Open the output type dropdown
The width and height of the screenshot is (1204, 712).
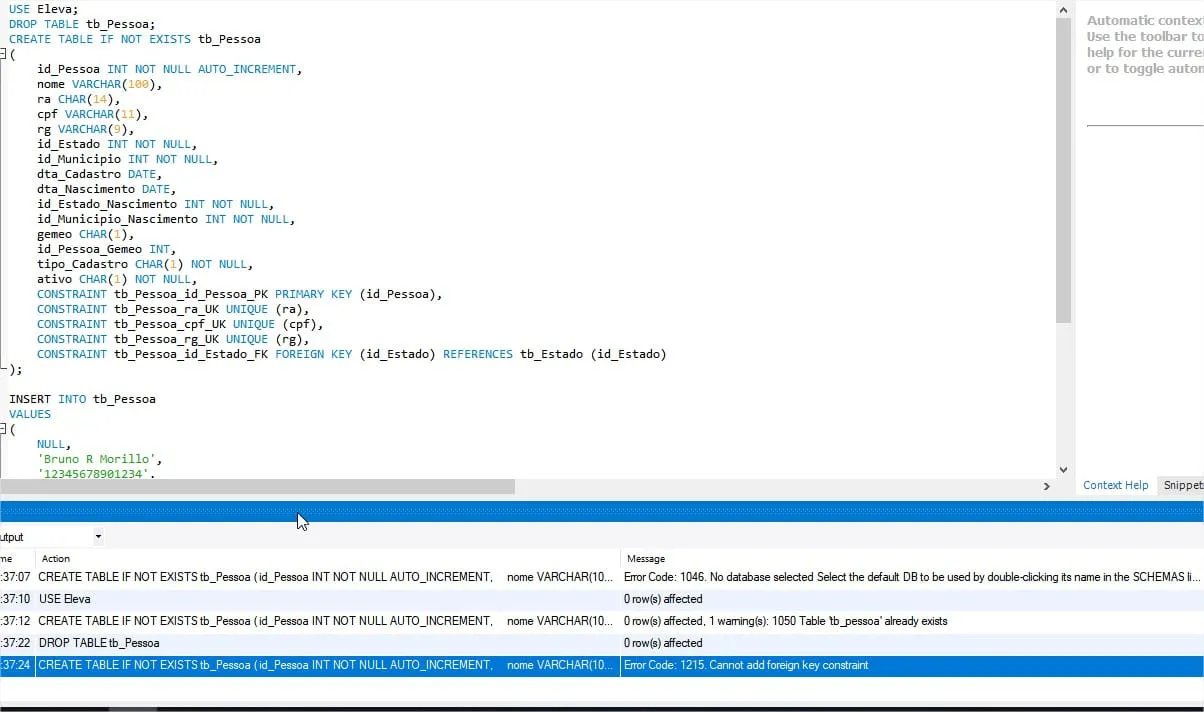tap(96, 536)
